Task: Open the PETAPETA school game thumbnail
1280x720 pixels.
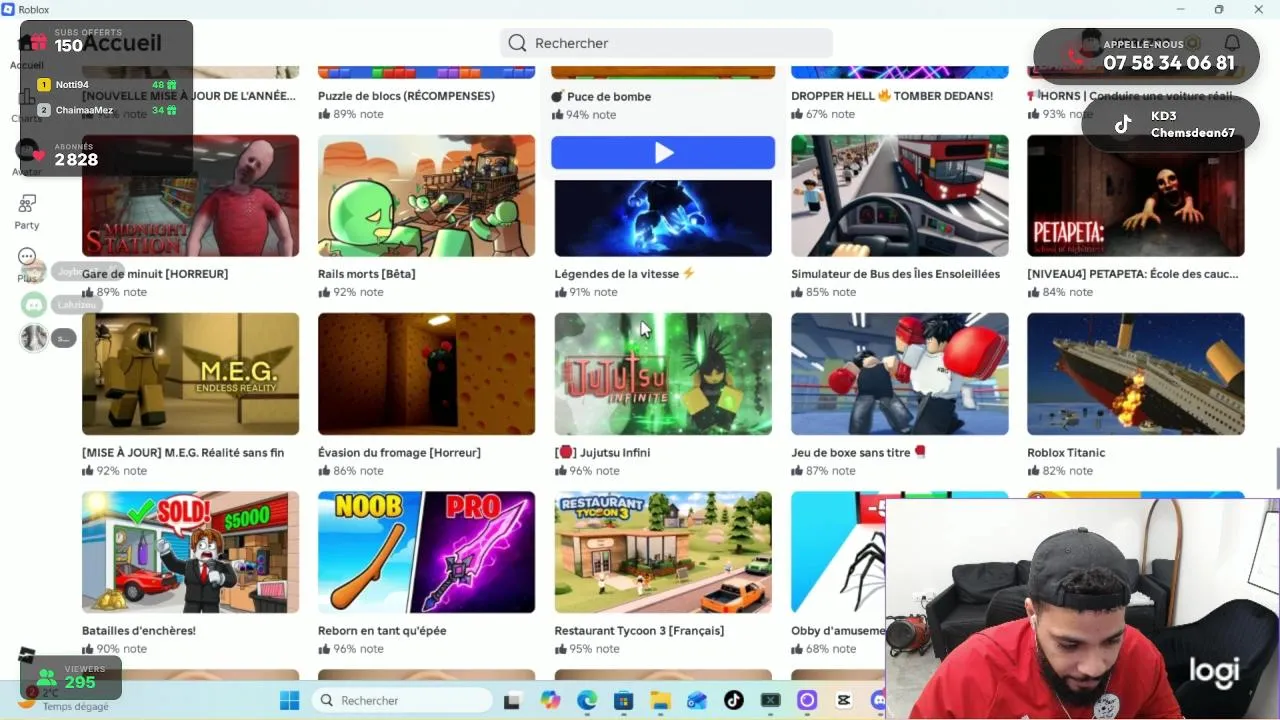Action: pos(1136,196)
